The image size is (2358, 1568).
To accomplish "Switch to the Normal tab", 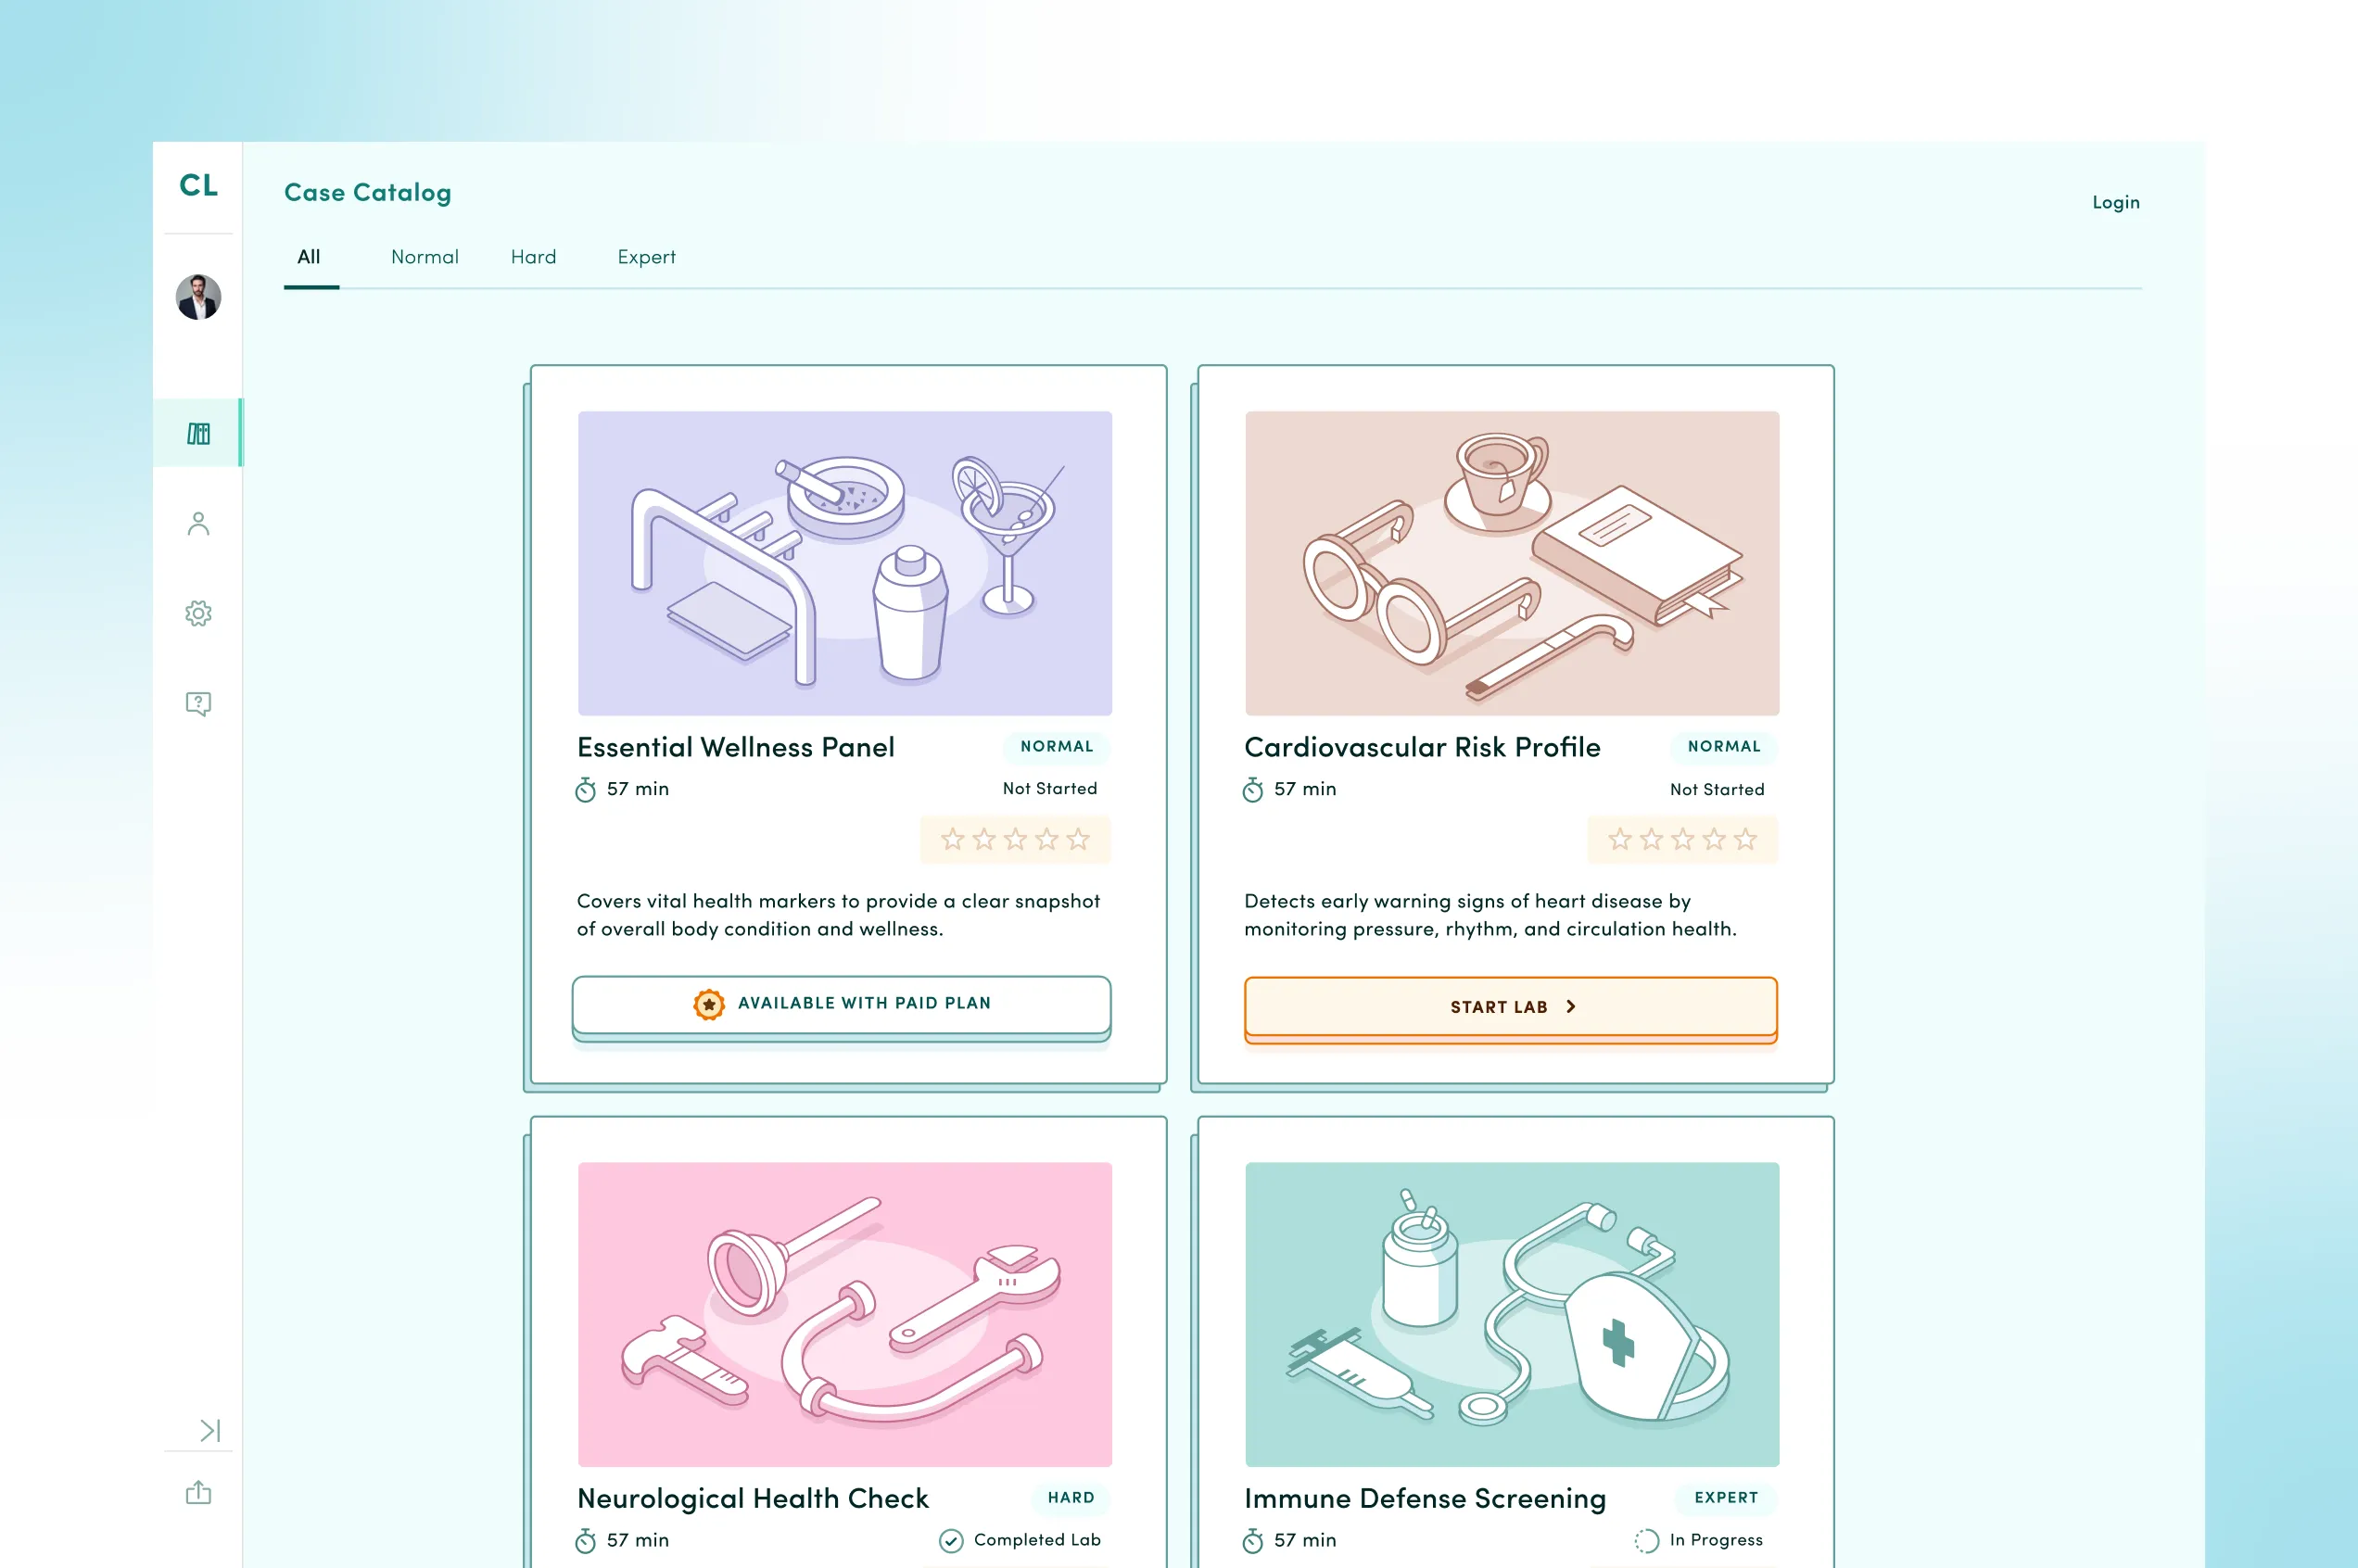I will click(424, 257).
